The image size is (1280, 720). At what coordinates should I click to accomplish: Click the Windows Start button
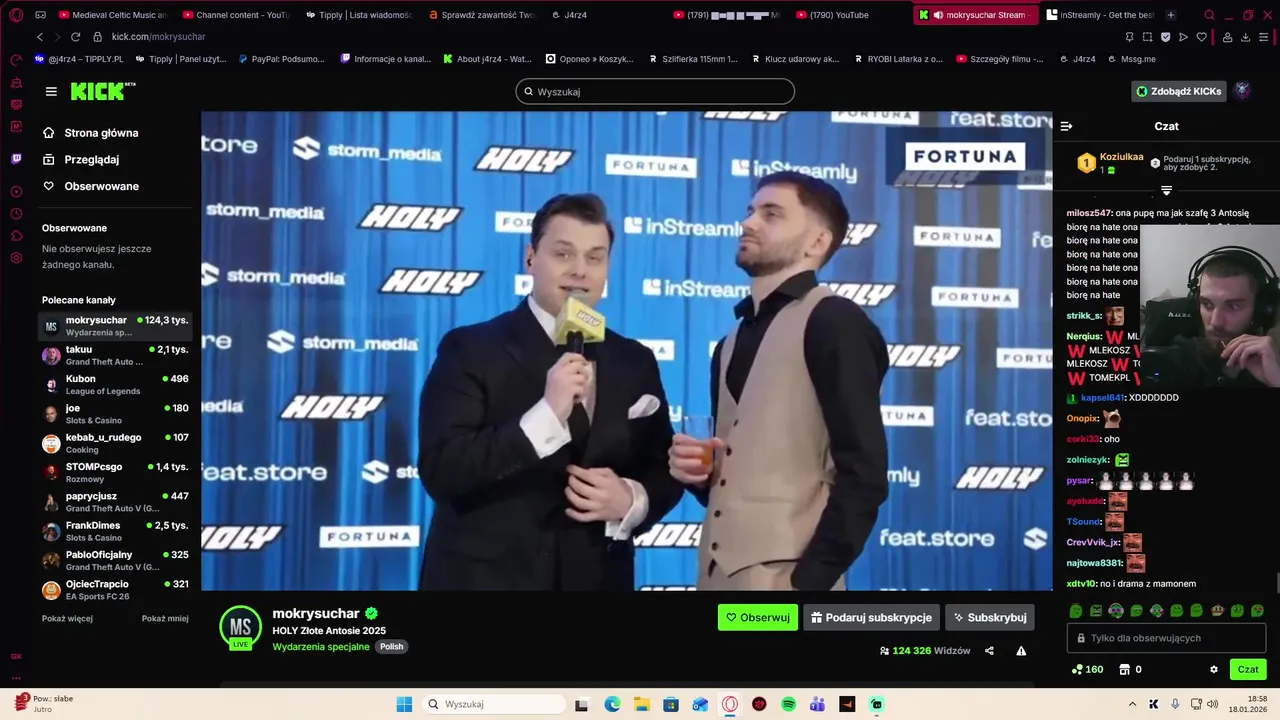point(404,704)
